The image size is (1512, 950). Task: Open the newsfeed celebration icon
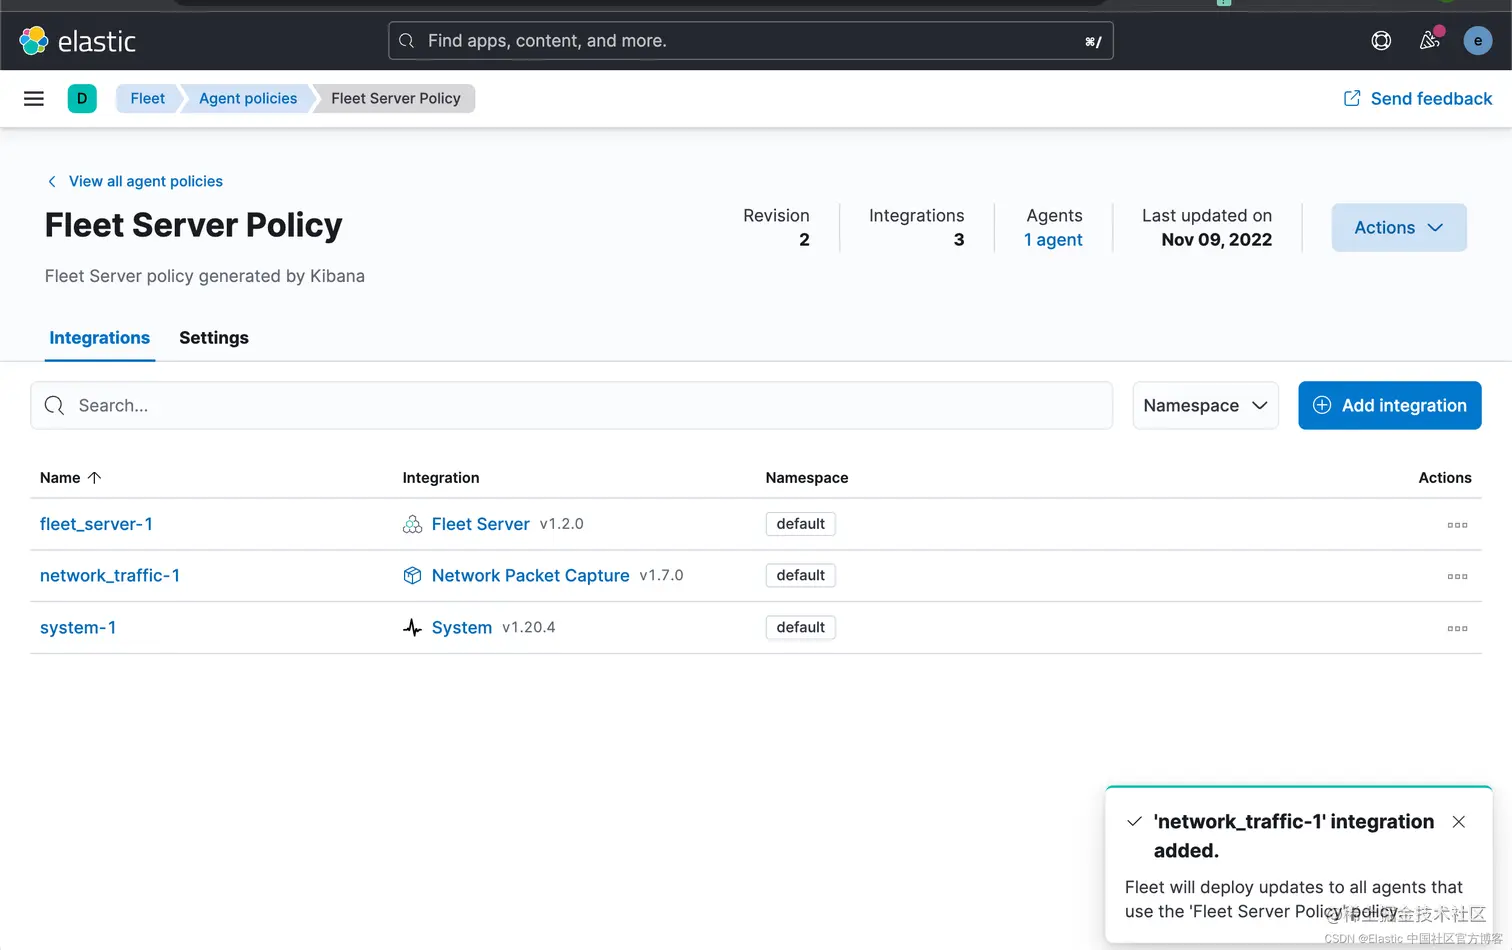tap(1430, 41)
